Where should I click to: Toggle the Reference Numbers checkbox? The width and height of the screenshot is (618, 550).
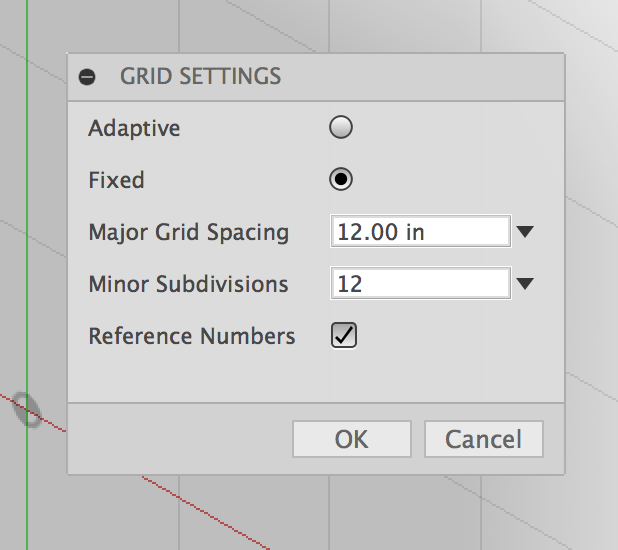point(344,336)
